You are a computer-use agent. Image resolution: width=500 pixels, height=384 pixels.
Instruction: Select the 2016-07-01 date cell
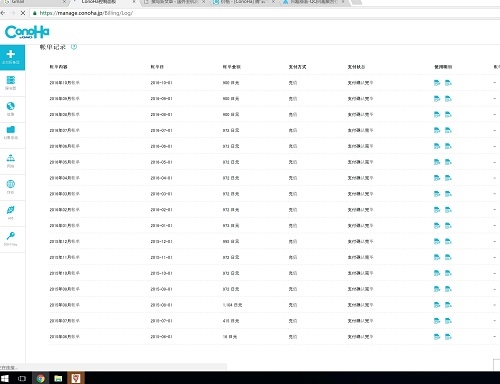[x=161, y=130]
